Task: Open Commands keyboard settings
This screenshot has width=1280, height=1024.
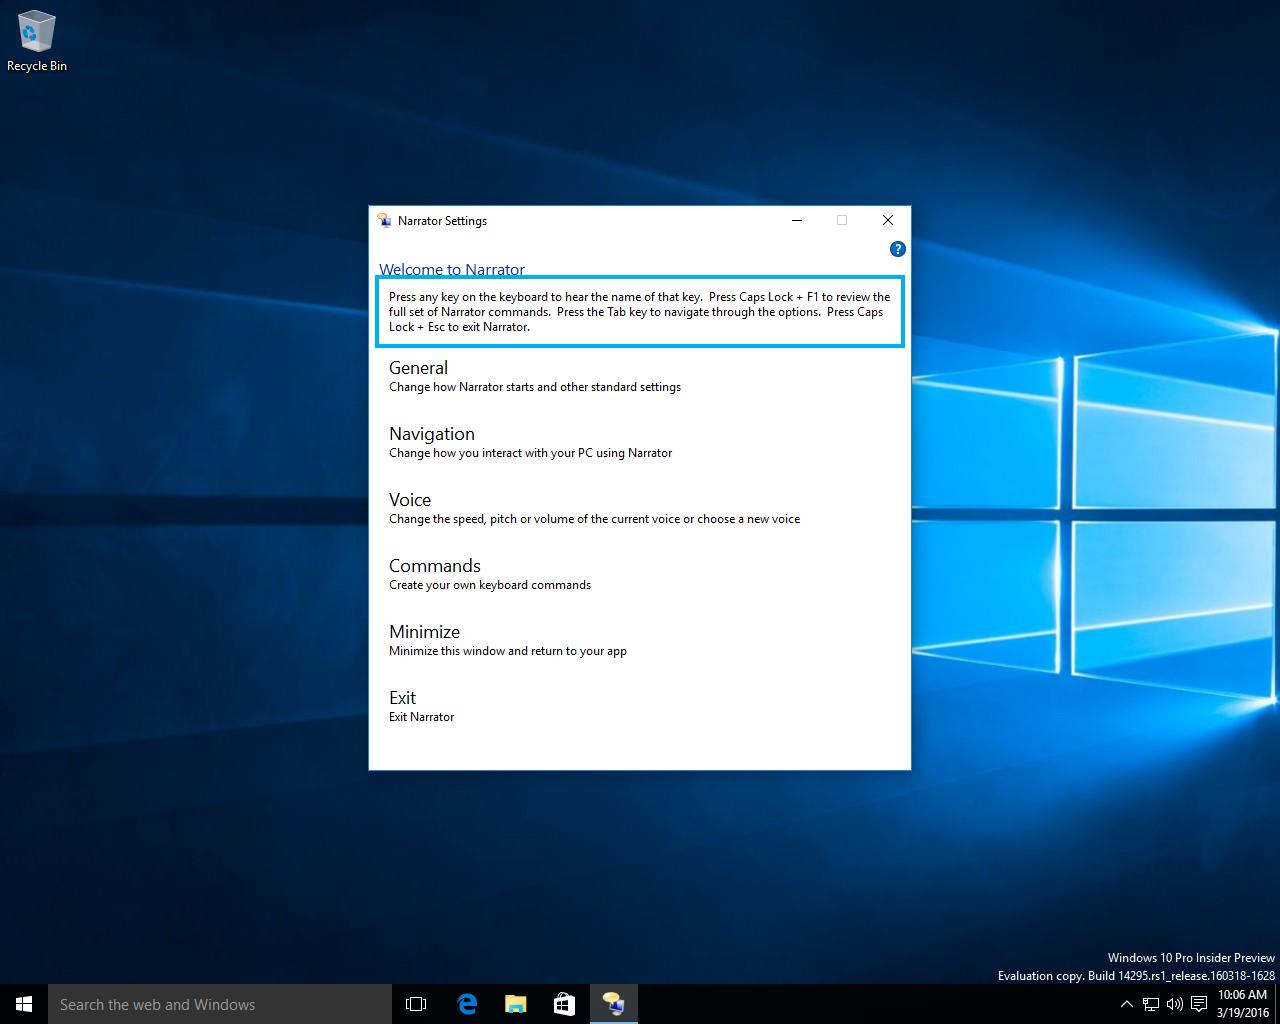Action: (x=490, y=574)
